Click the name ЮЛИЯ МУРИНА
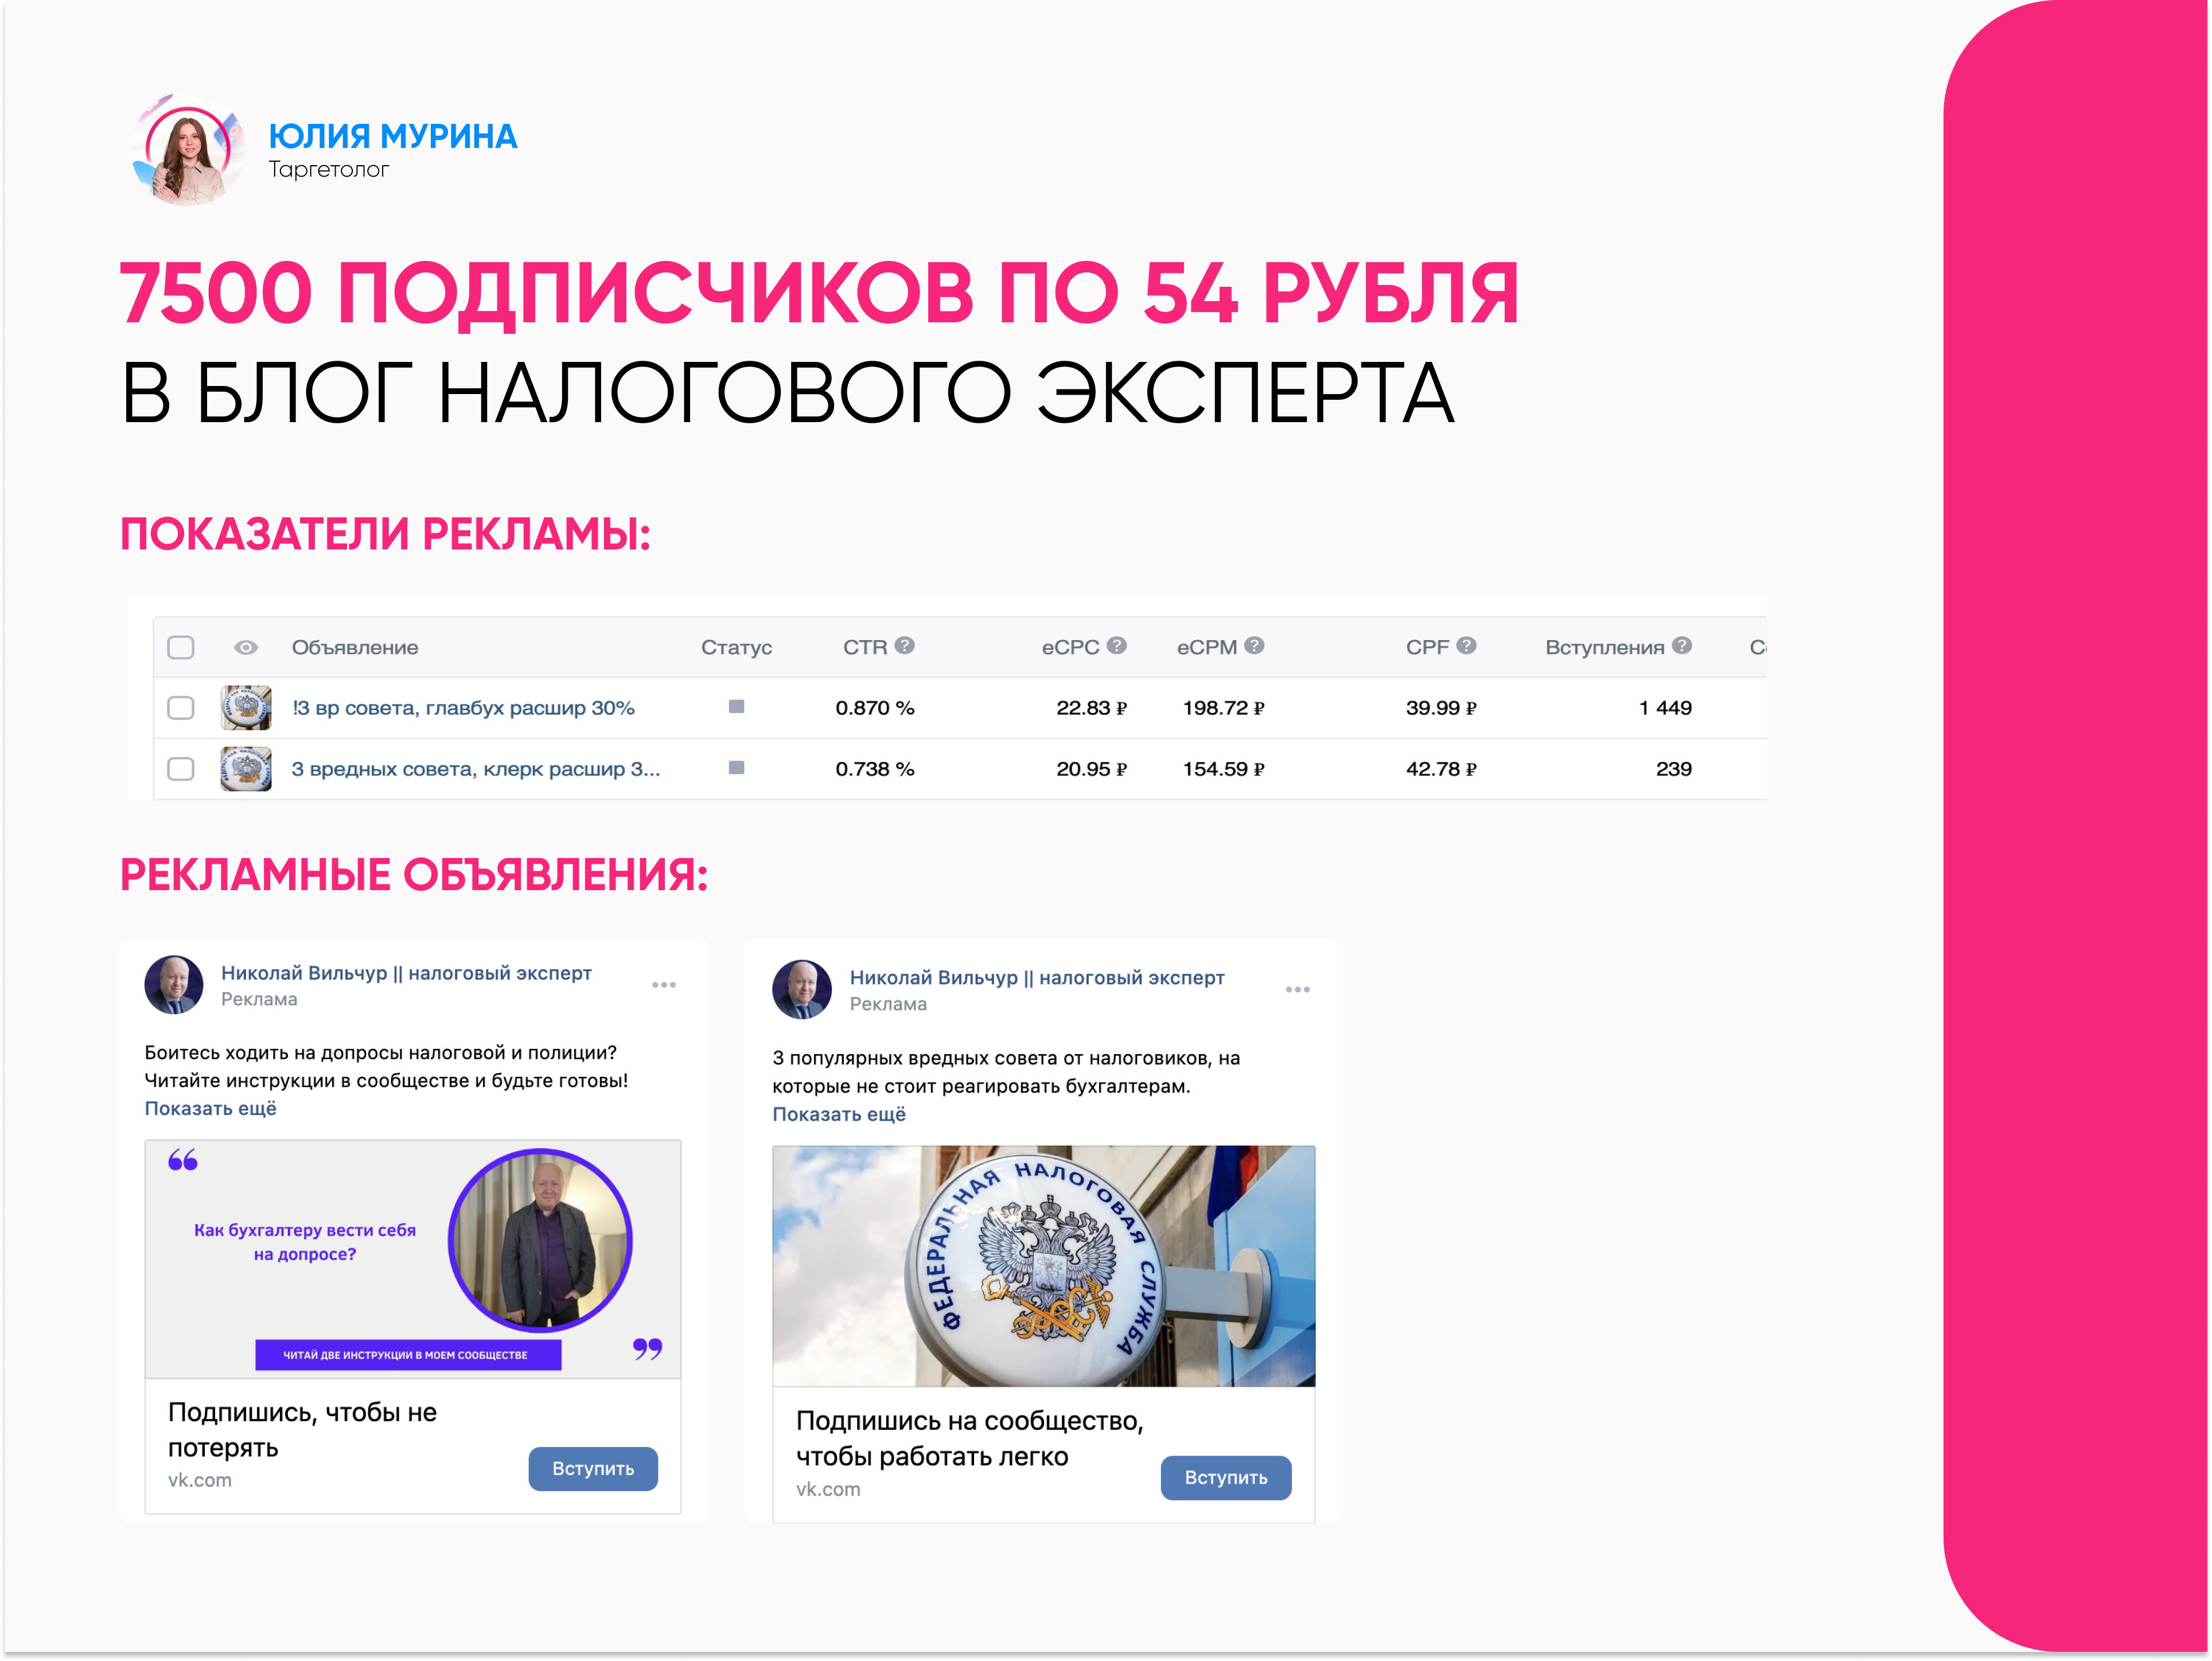Screen dimensions: 2212x1661 (x=393, y=136)
